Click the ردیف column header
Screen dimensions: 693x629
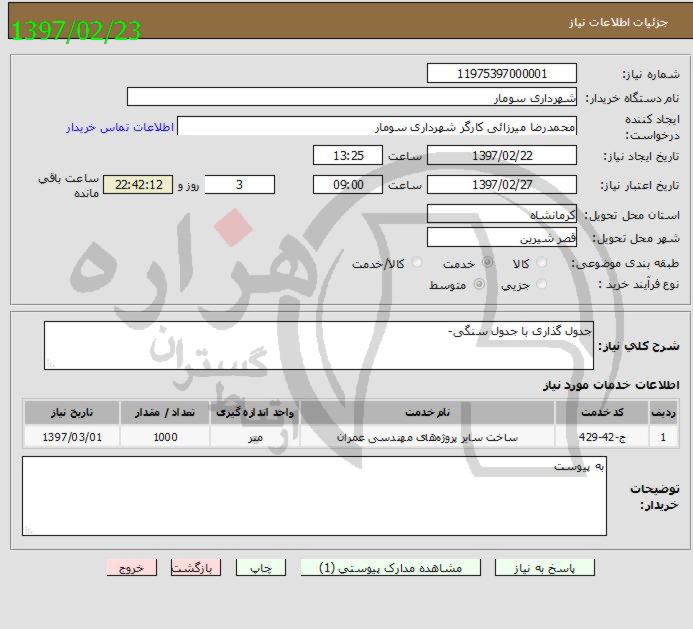[663, 412]
